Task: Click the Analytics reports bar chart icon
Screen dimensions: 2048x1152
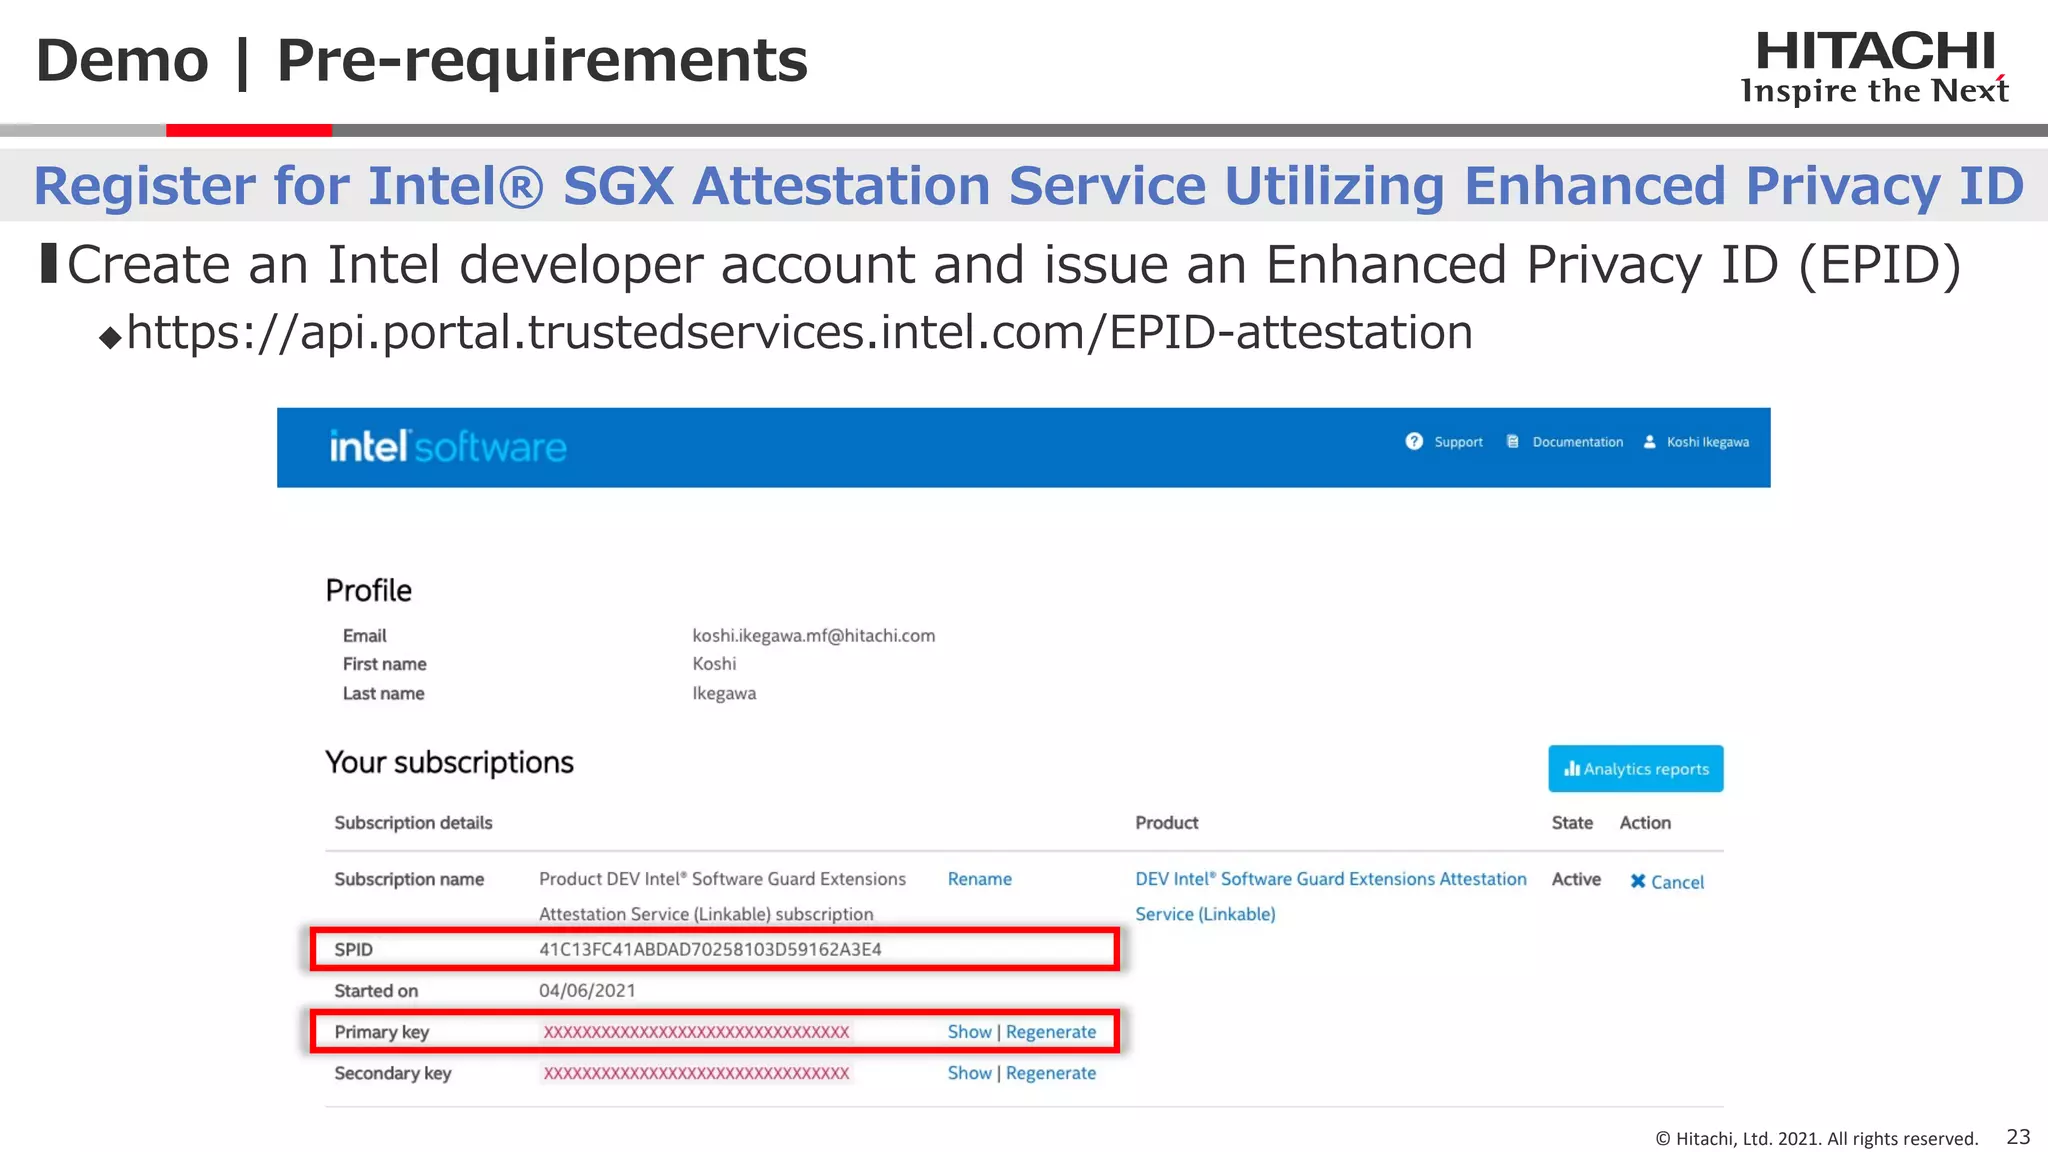Action: [x=1572, y=768]
